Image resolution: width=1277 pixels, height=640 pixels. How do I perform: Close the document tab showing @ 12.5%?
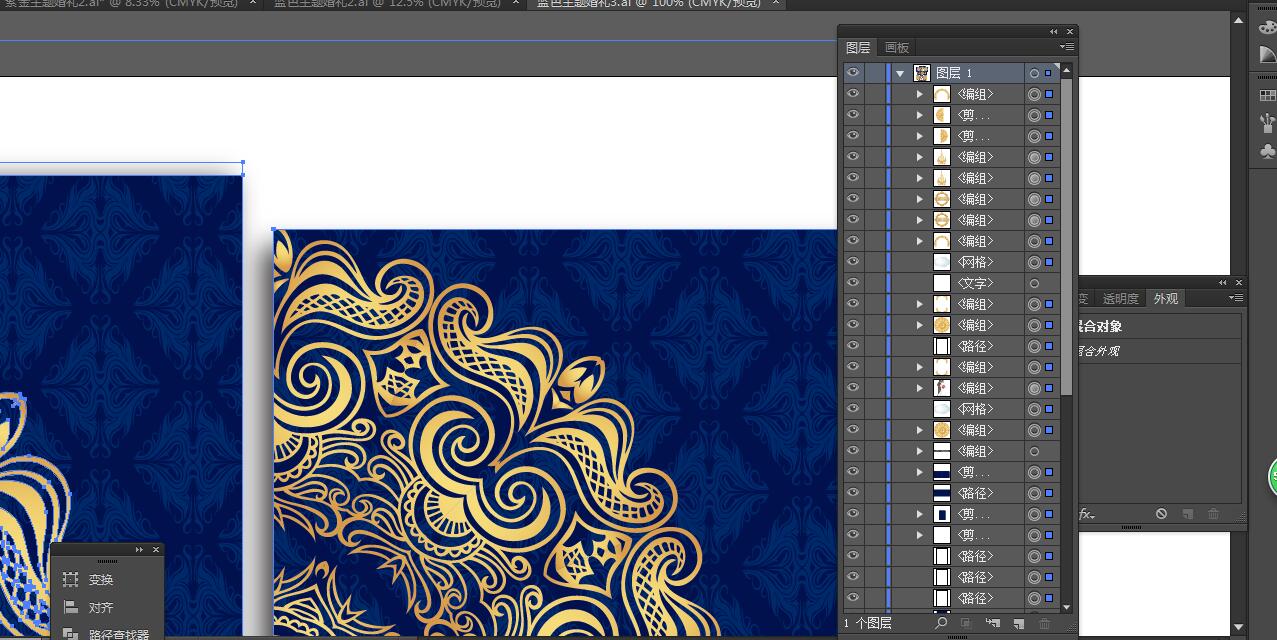pyautogui.click(x=516, y=3)
